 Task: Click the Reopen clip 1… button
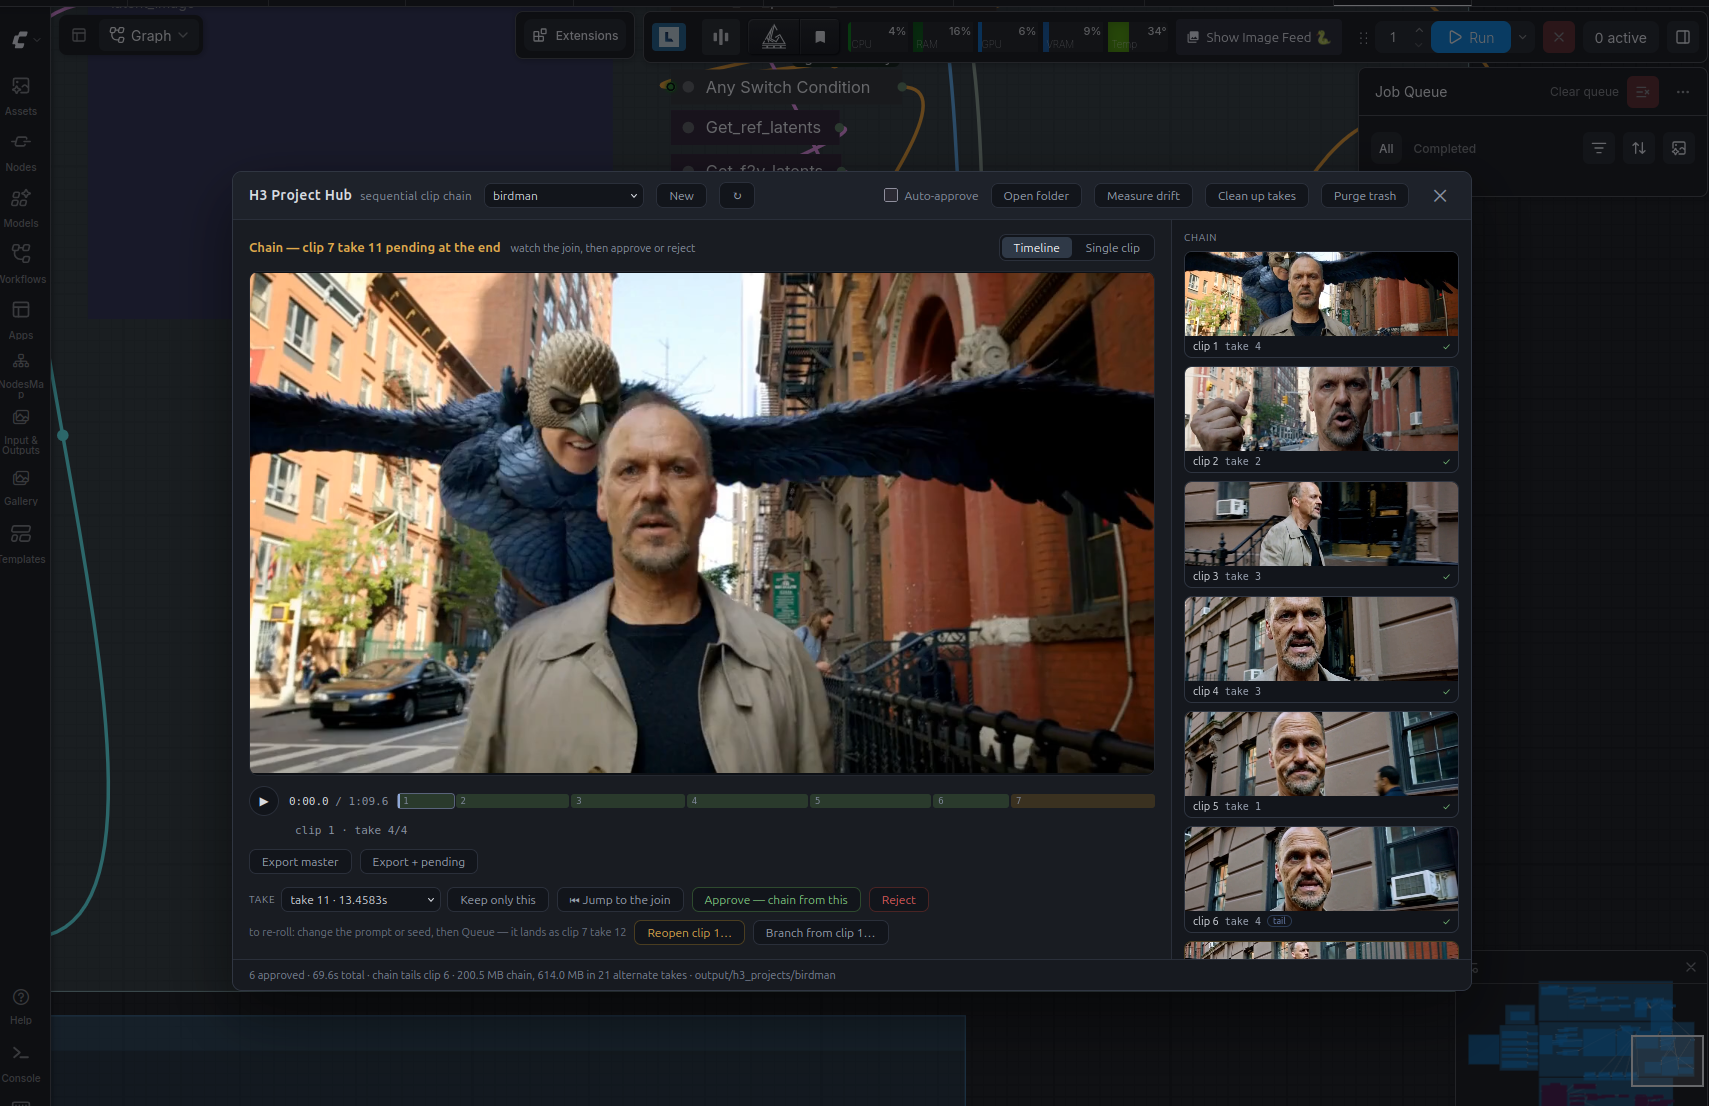click(690, 933)
